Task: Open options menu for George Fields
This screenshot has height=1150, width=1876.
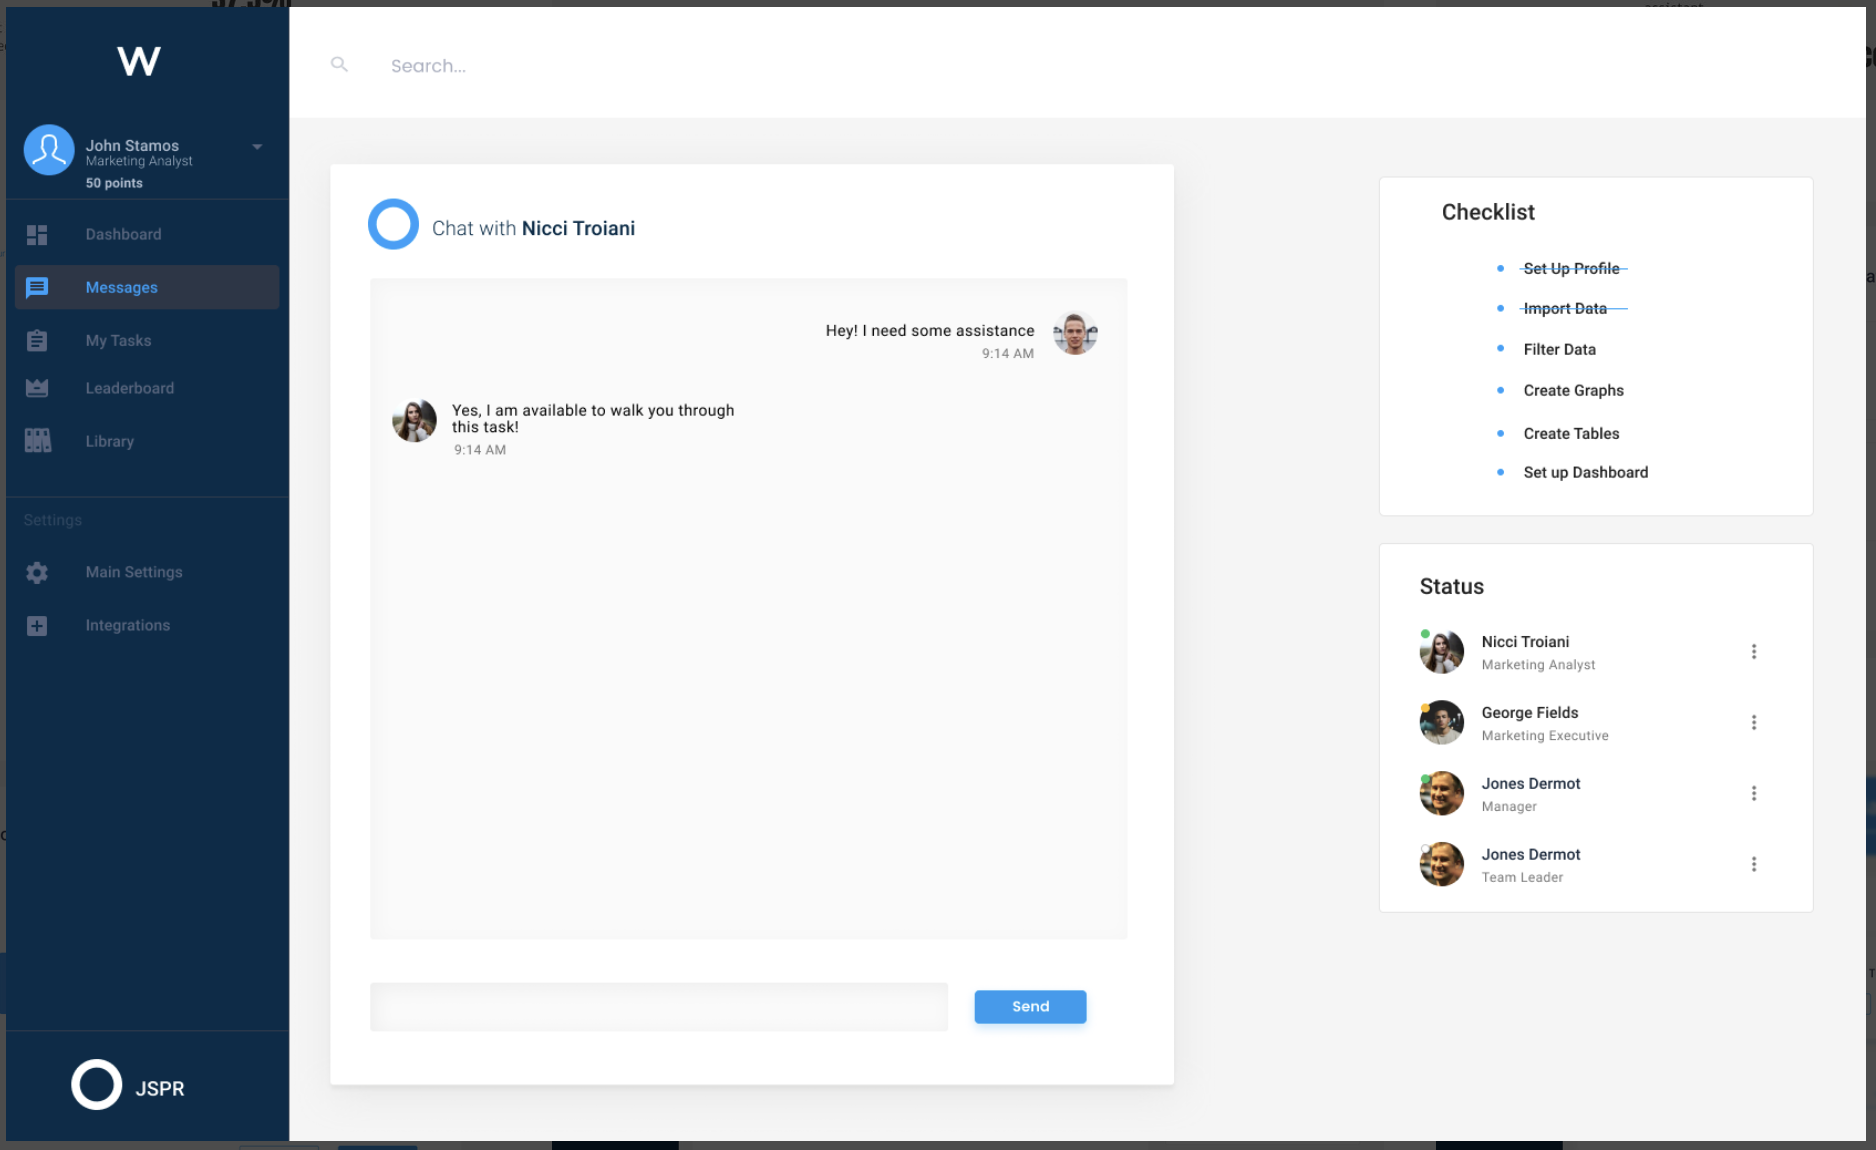Action: point(1754,723)
